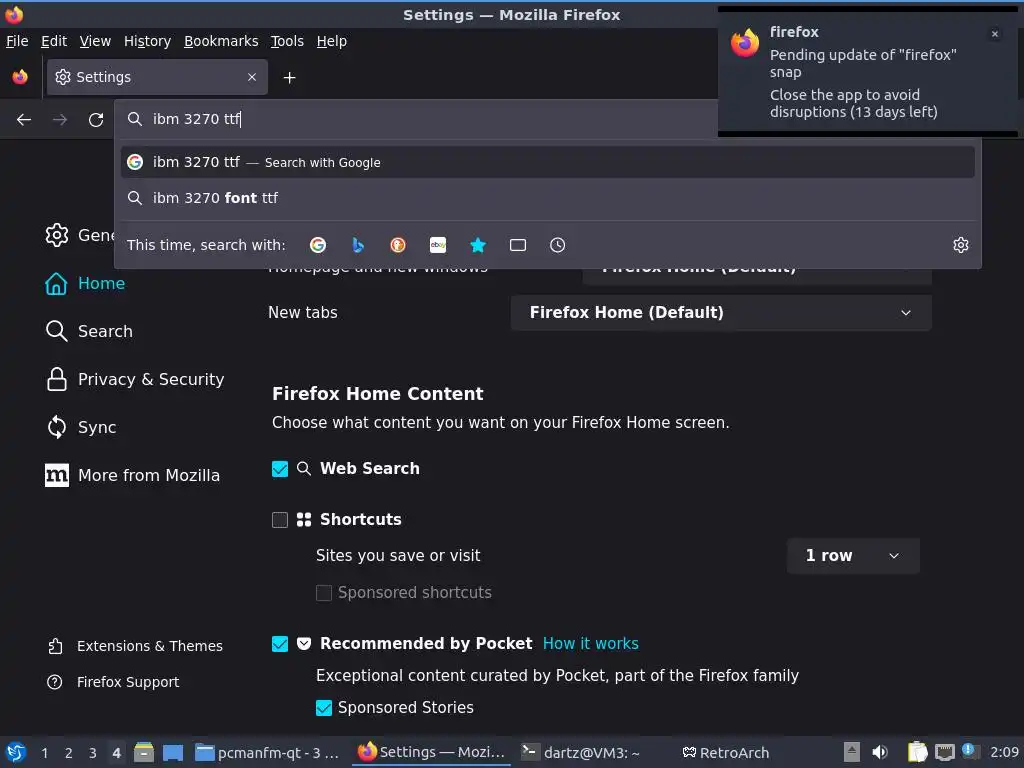This screenshot has width=1024, height=768.
Task: Switch to virtual desktop 3
Action: click(93, 753)
